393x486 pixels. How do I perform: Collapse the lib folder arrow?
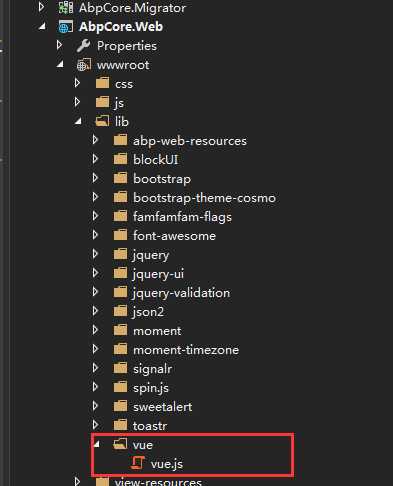click(78, 121)
